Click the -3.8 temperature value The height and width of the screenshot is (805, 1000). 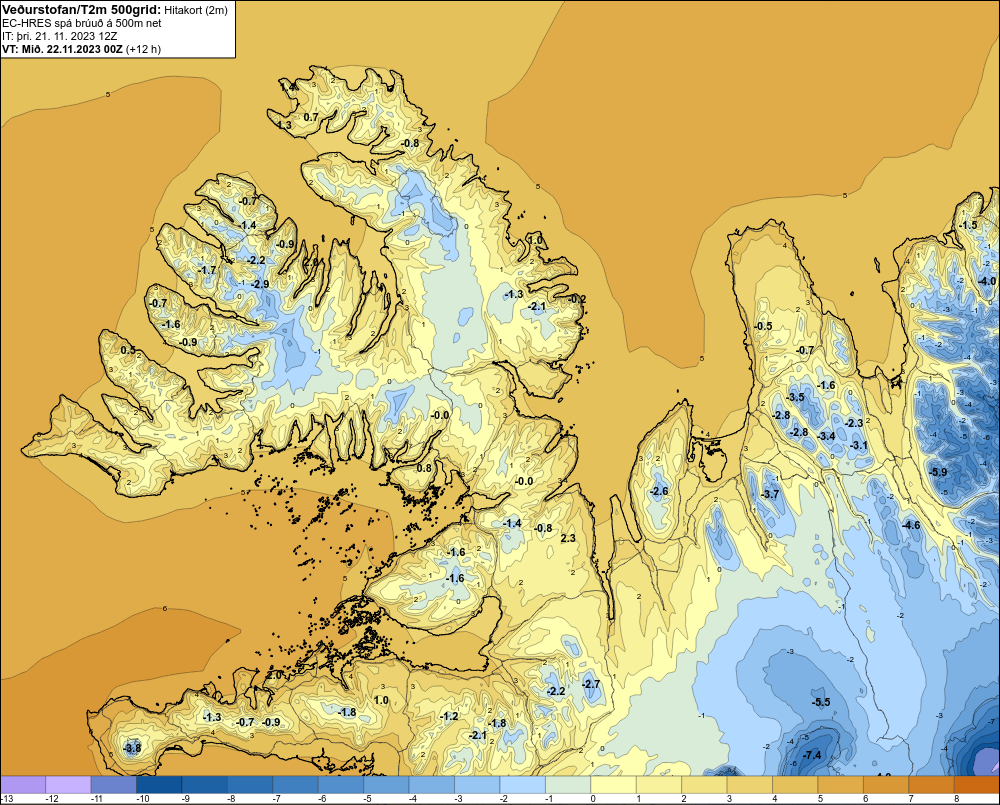pos(131,748)
